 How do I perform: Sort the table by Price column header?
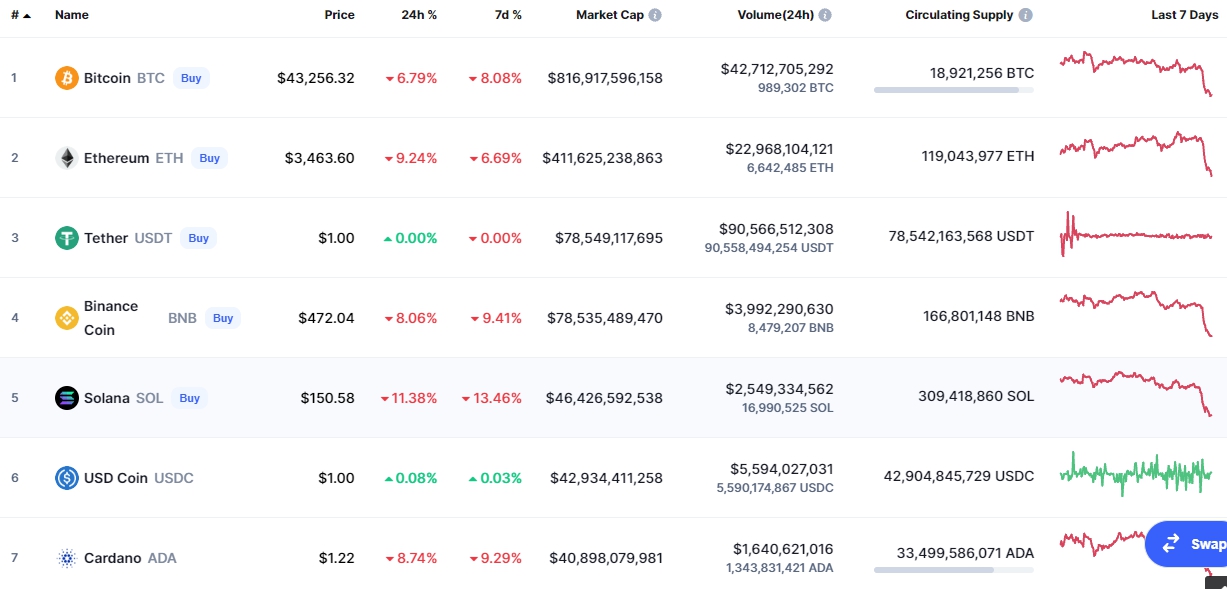339,16
